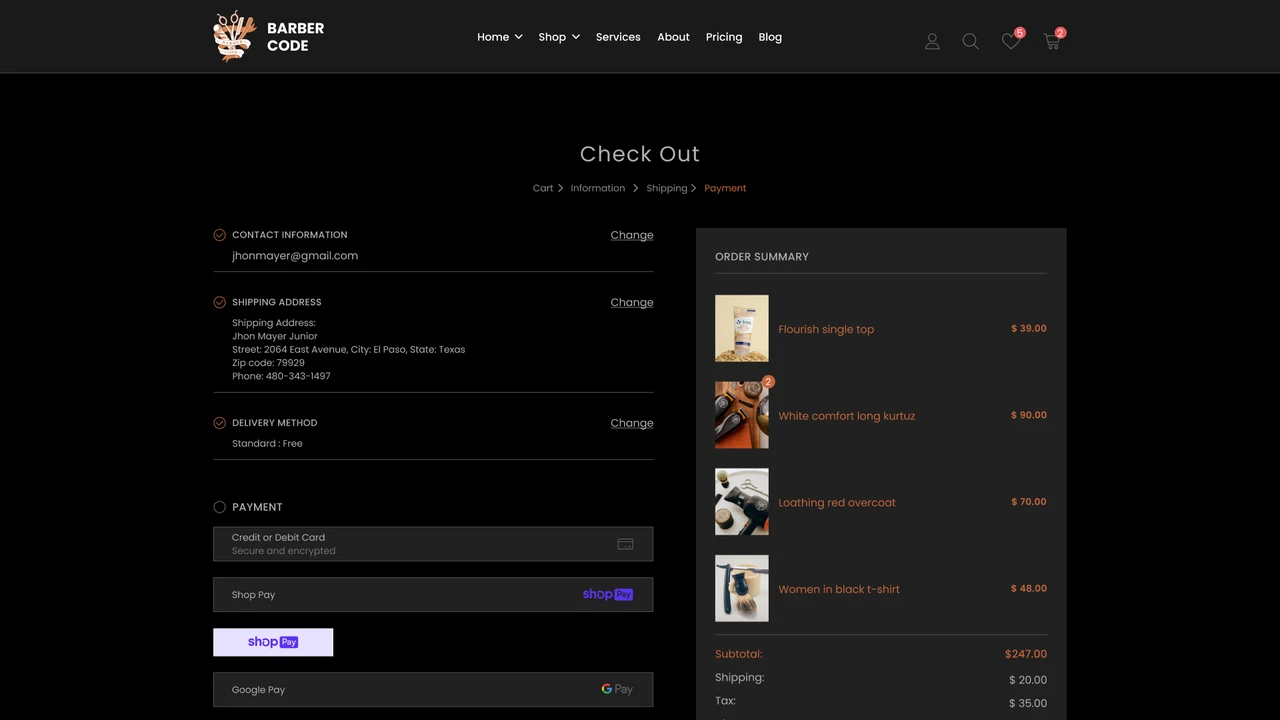Expand the Home menu dropdown
The image size is (1280, 720).
(500, 37)
